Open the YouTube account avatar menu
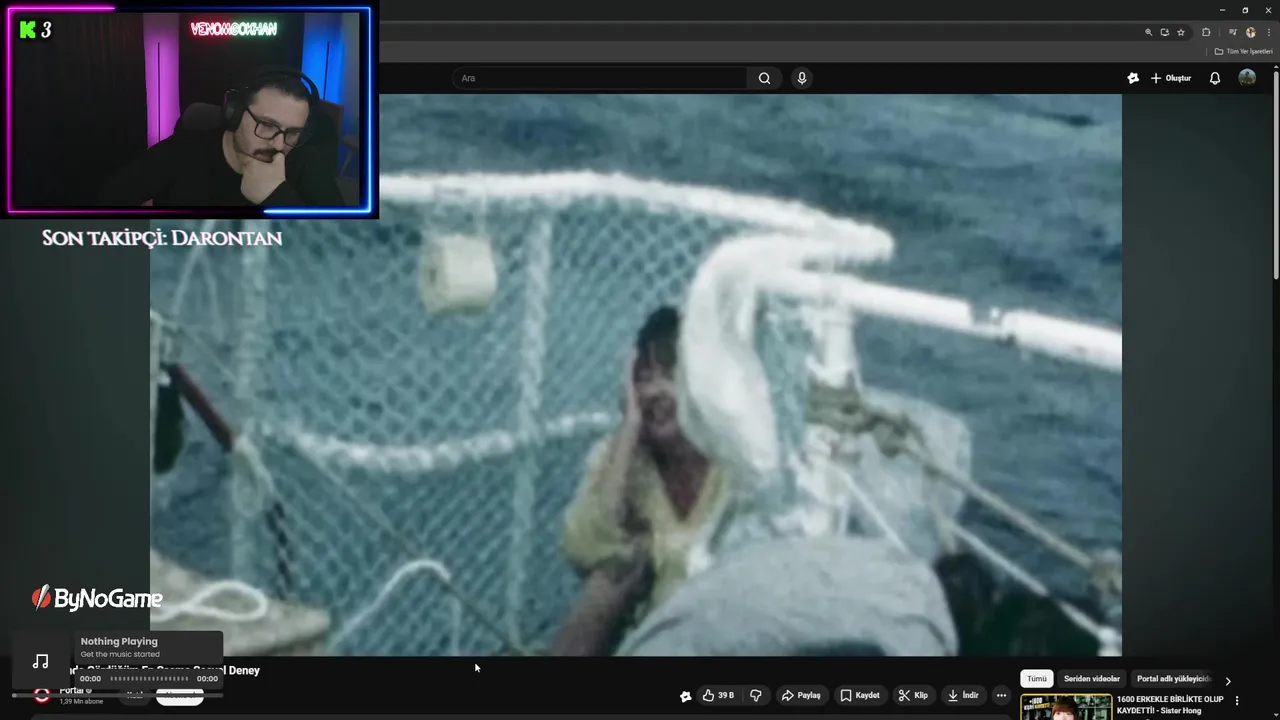 1247,78
